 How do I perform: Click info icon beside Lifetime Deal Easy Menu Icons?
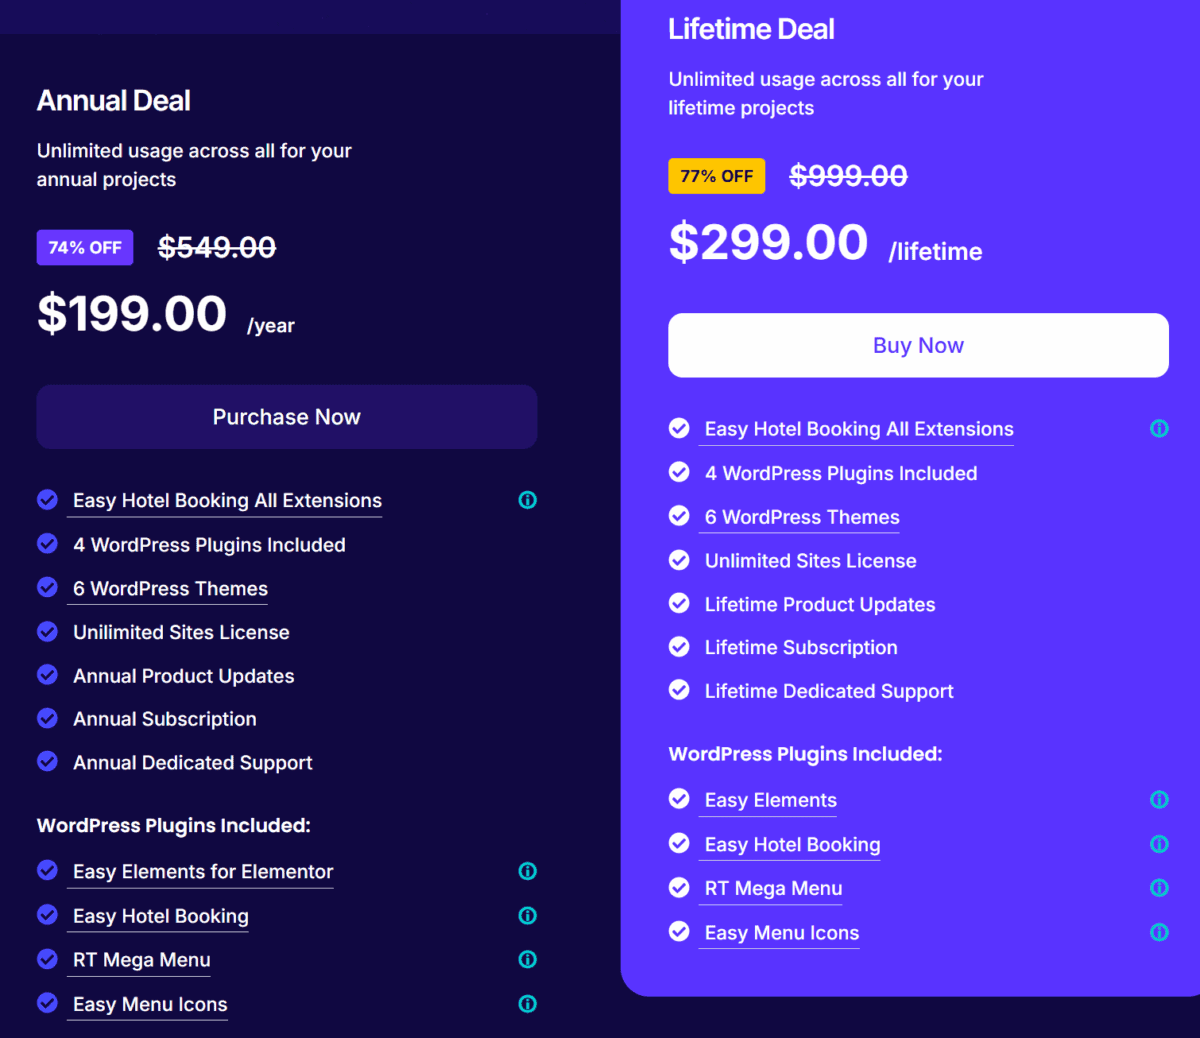tap(1159, 933)
